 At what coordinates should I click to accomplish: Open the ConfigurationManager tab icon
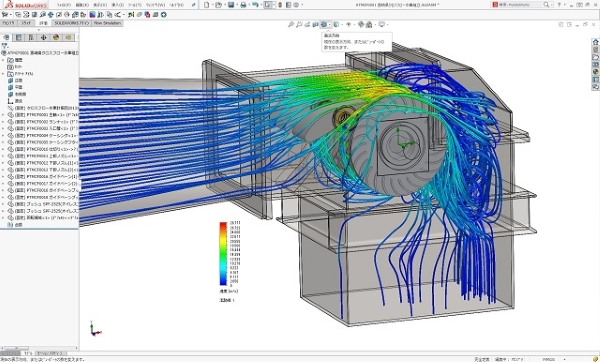point(31,38)
